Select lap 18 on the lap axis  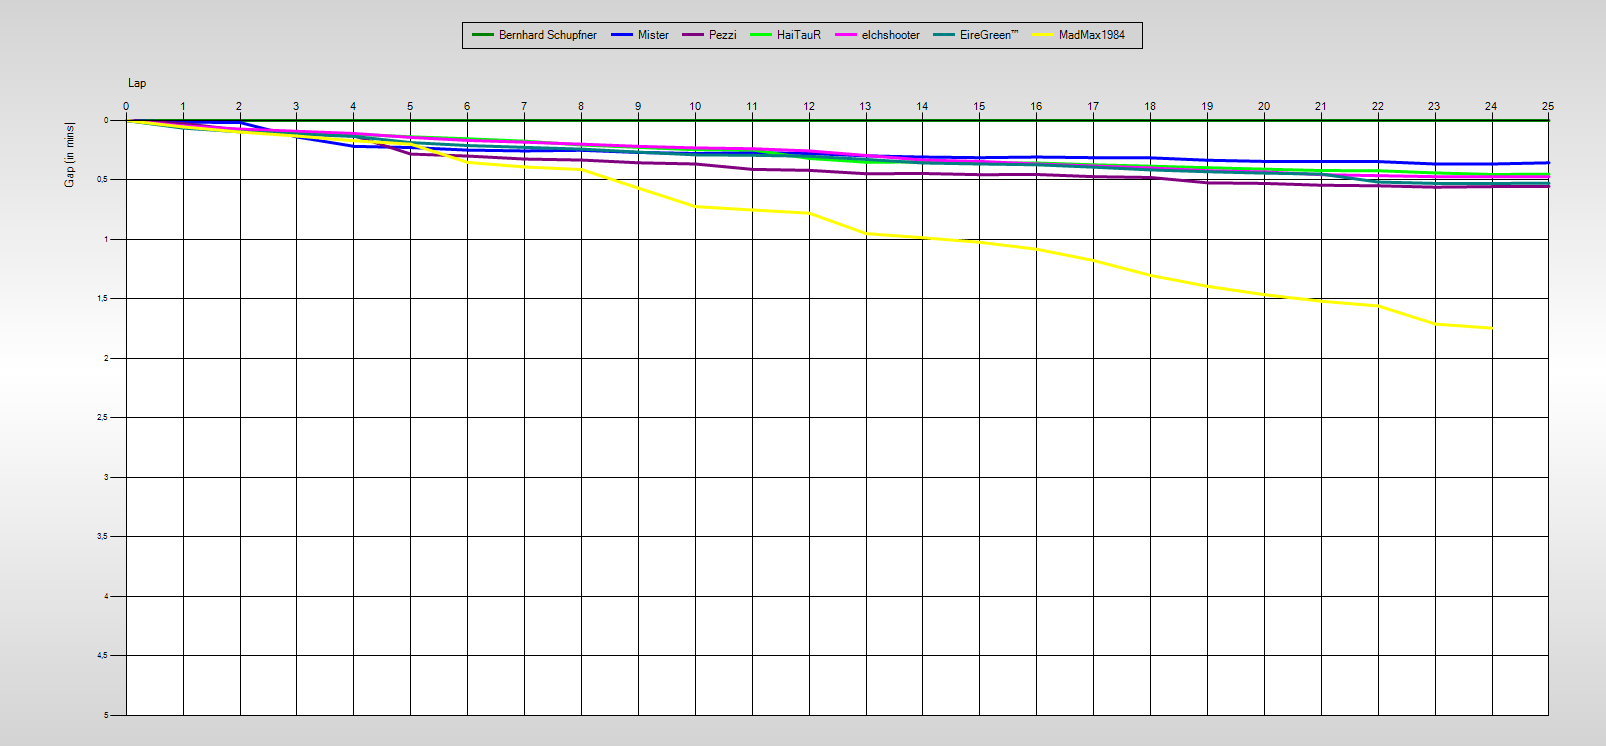click(1150, 106)
